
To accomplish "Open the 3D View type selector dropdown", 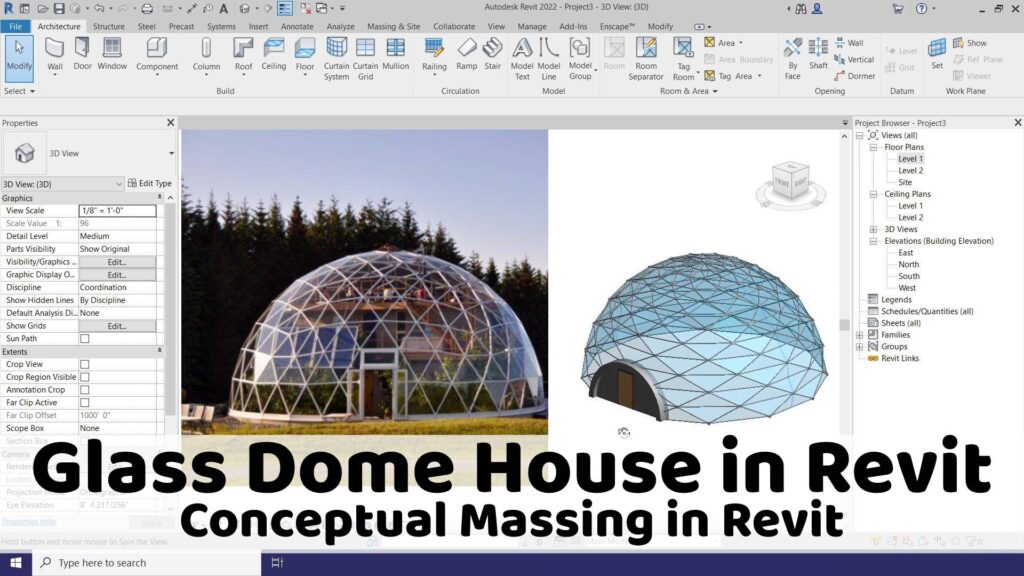I will (x=171, y=153).
